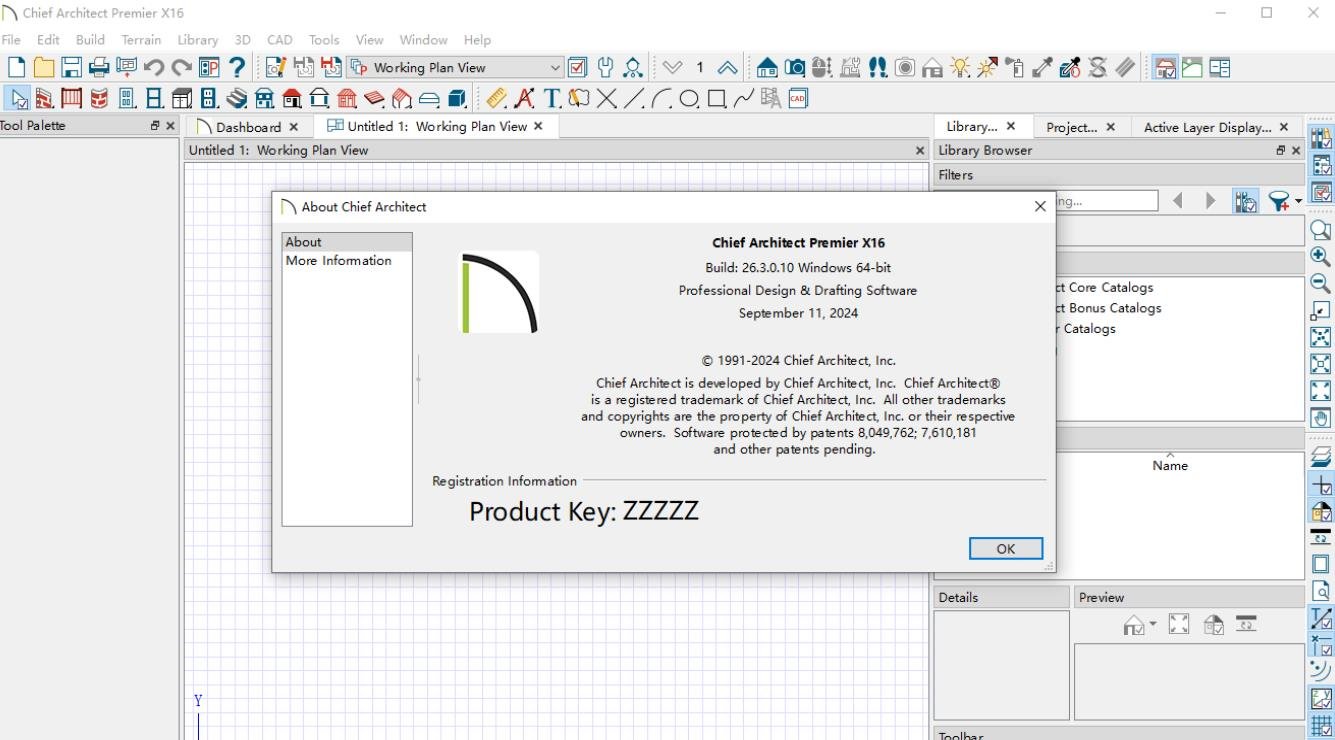Click the Adjust Lights lightbulb icon
Viewport: 1335px width, 740px height.
point(960,68)
